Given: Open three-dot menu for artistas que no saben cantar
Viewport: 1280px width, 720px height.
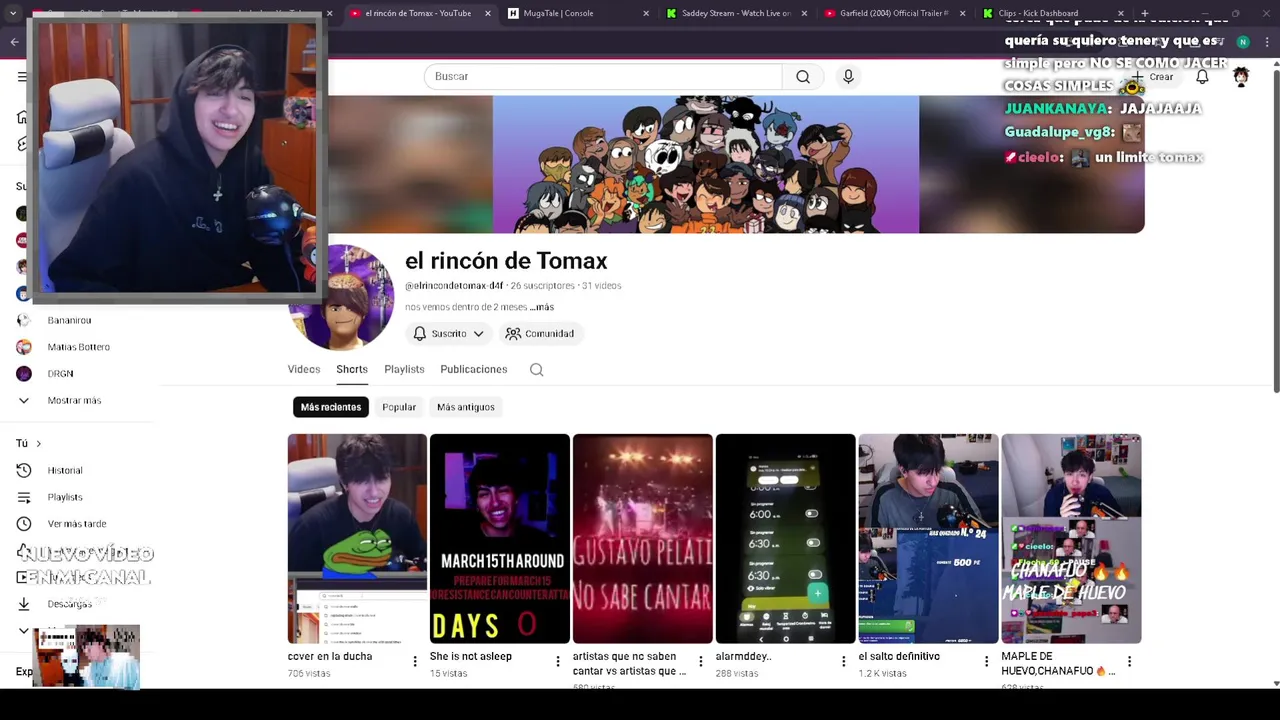Looking at the screenshot, I should click(701, 661).
